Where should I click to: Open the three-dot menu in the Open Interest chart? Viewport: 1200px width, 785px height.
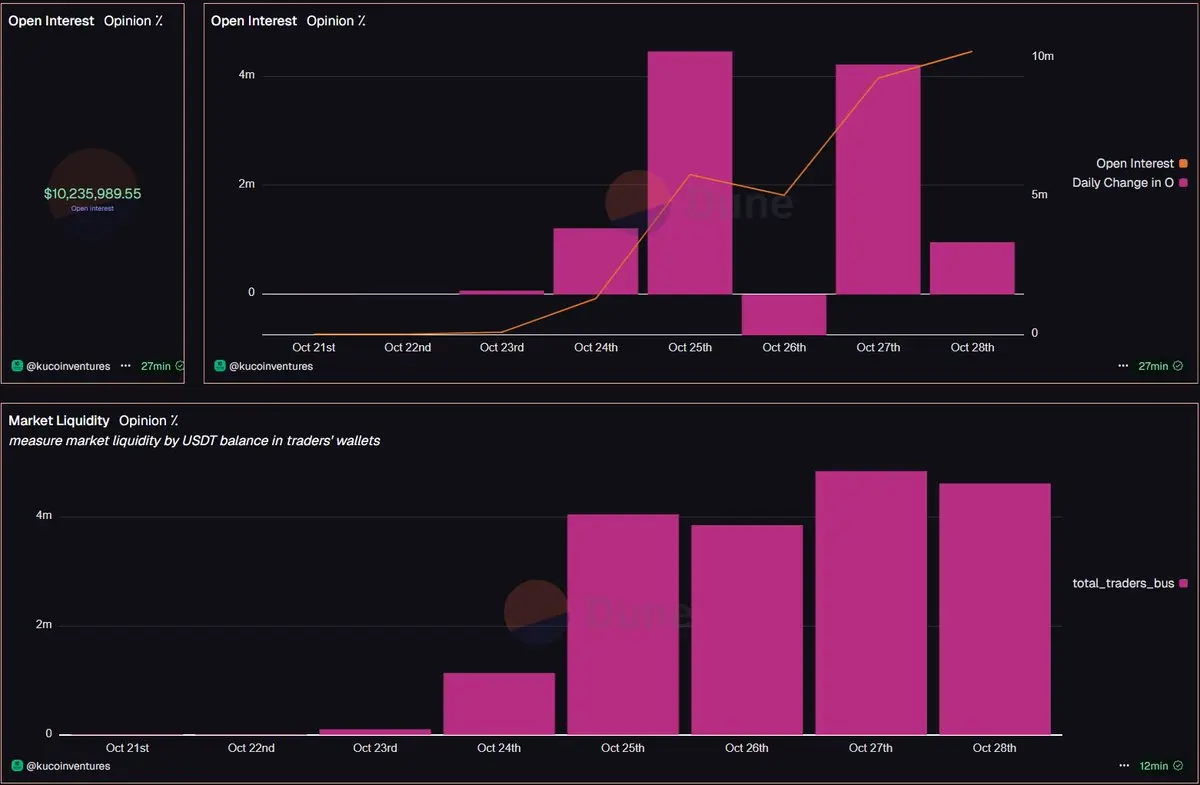(x=1123, y=366)
